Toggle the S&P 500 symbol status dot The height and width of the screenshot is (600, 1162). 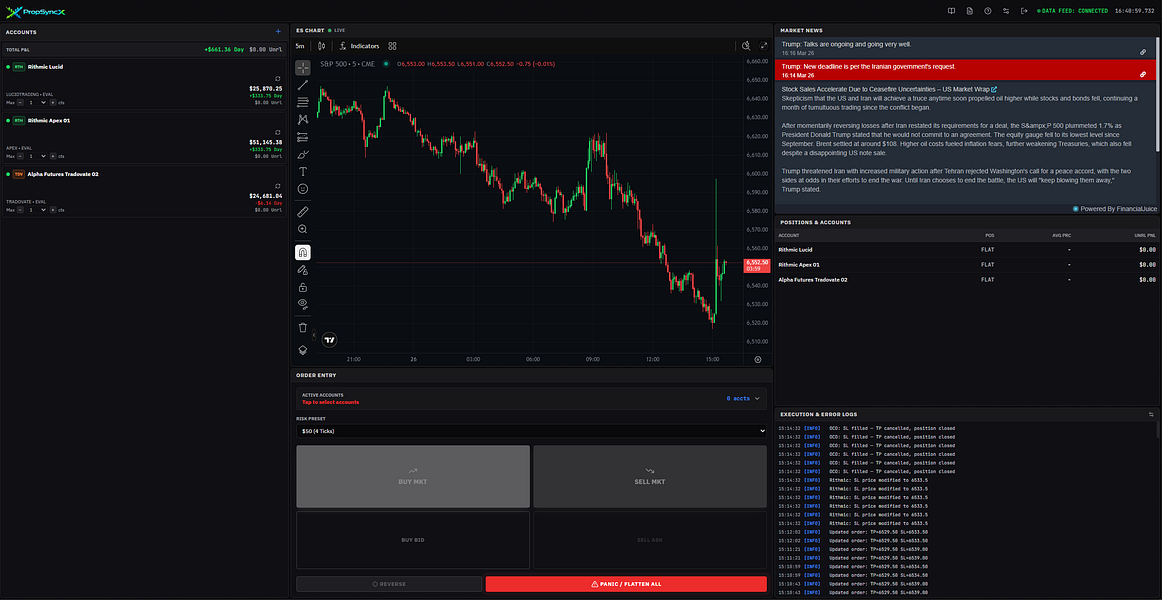click(385, 64)
